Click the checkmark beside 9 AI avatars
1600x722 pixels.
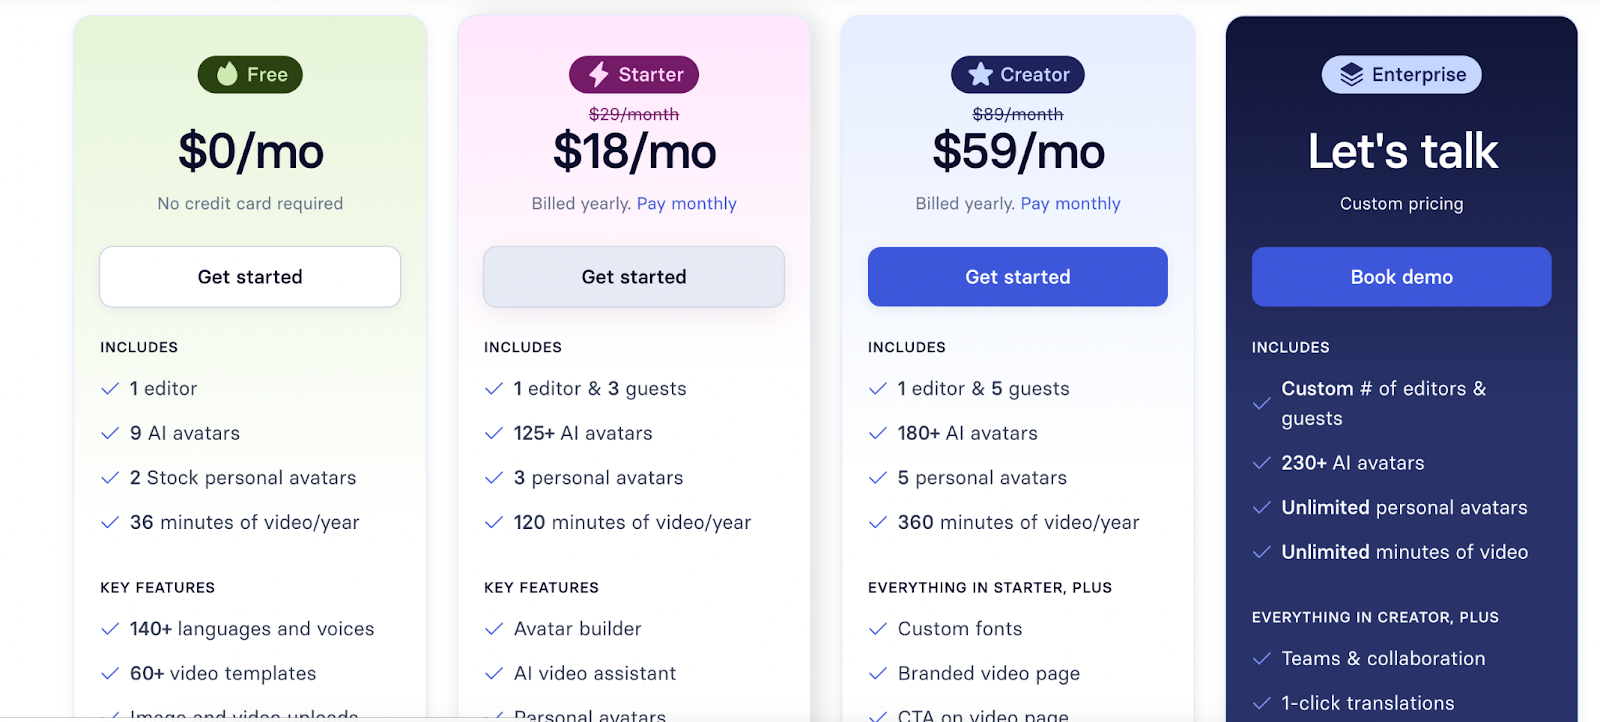coord(110,433)
